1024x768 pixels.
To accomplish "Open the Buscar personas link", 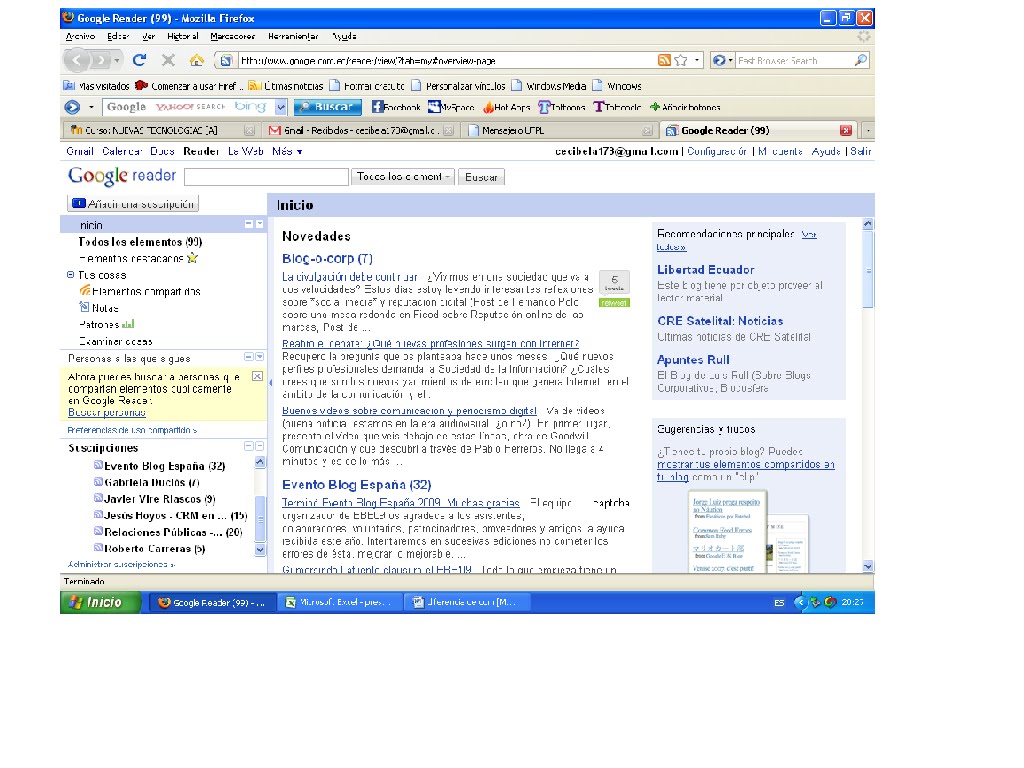I will 106,413.
